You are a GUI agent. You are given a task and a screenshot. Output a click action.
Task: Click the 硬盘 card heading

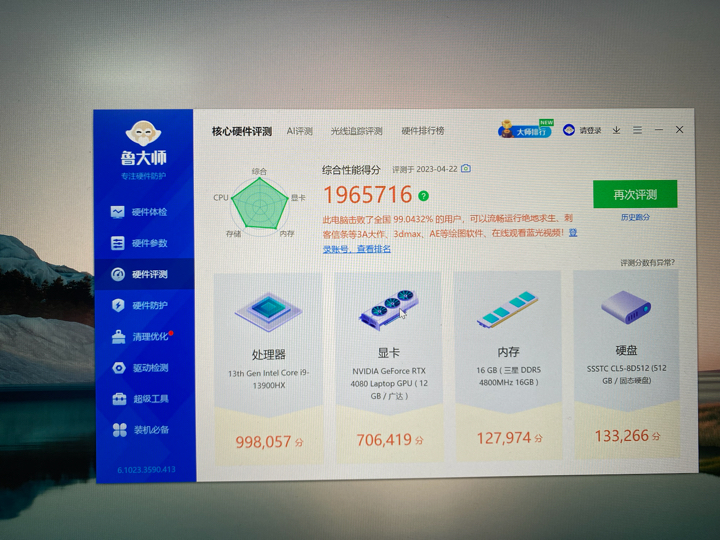626,350
